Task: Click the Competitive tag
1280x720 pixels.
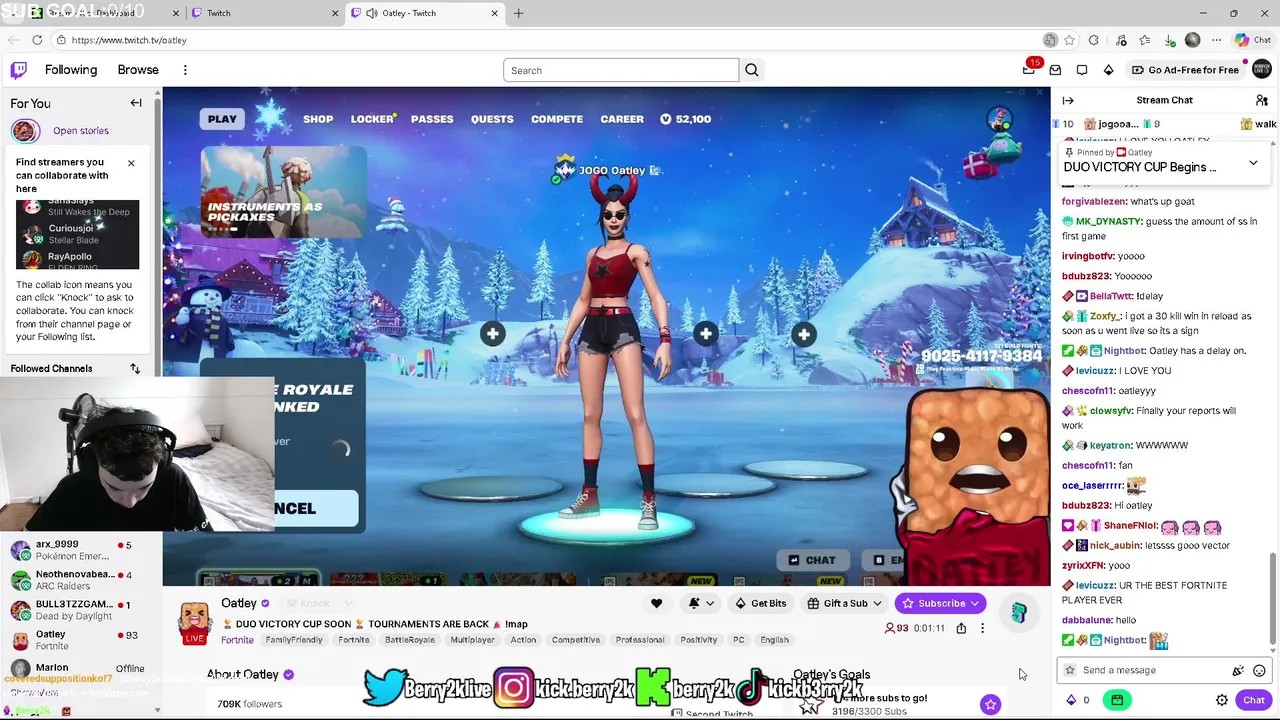Action: click(576, 640)
